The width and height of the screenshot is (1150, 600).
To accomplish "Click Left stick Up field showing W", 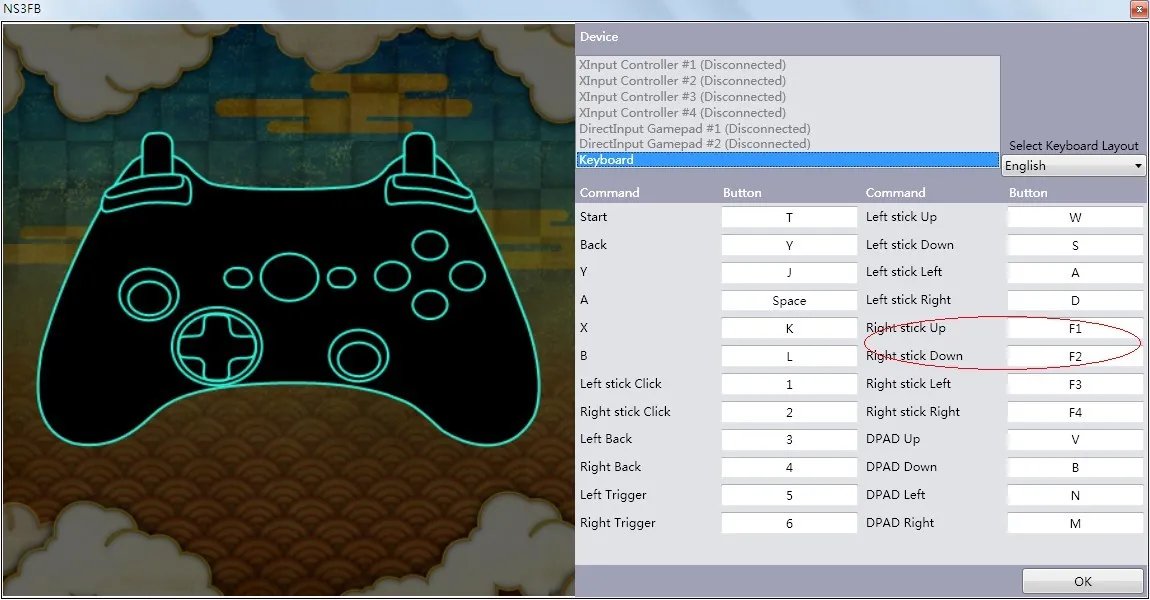I will (1075, 217).
